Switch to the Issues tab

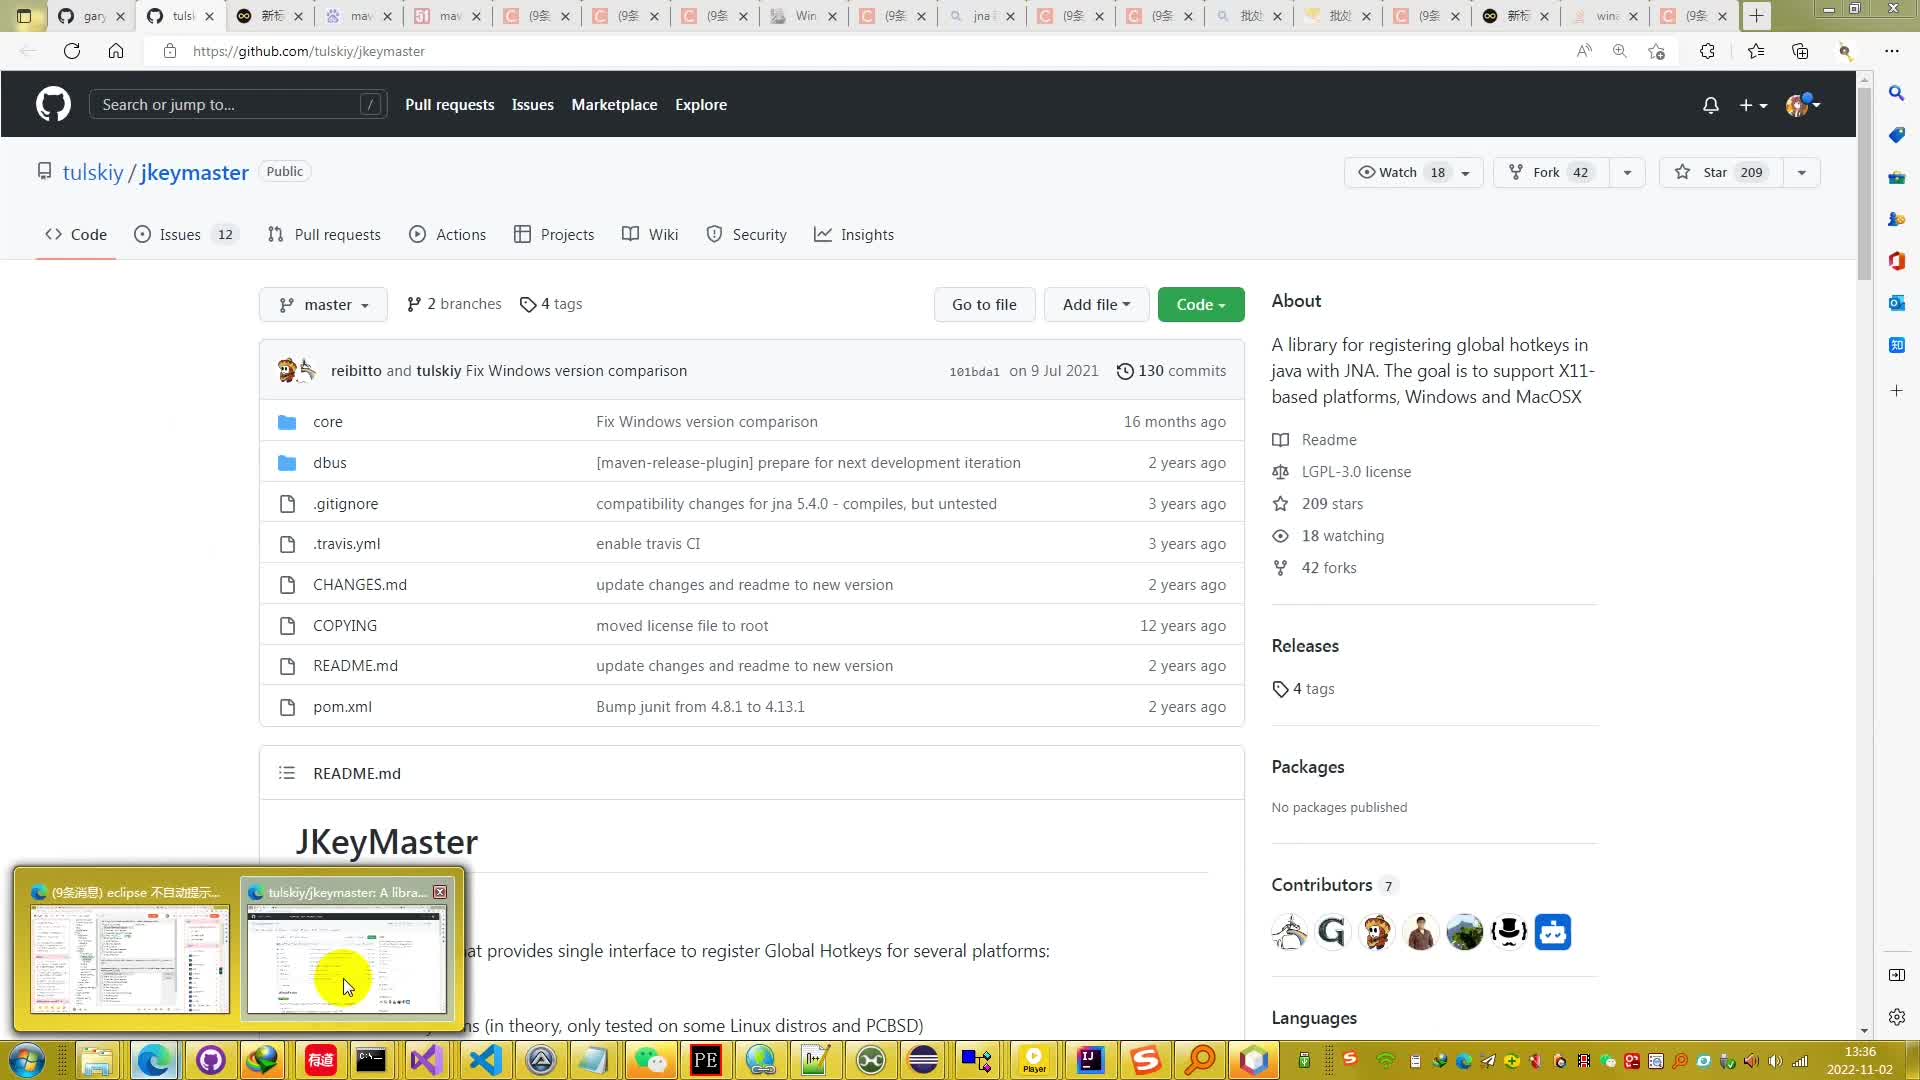[x=182, y=234]
